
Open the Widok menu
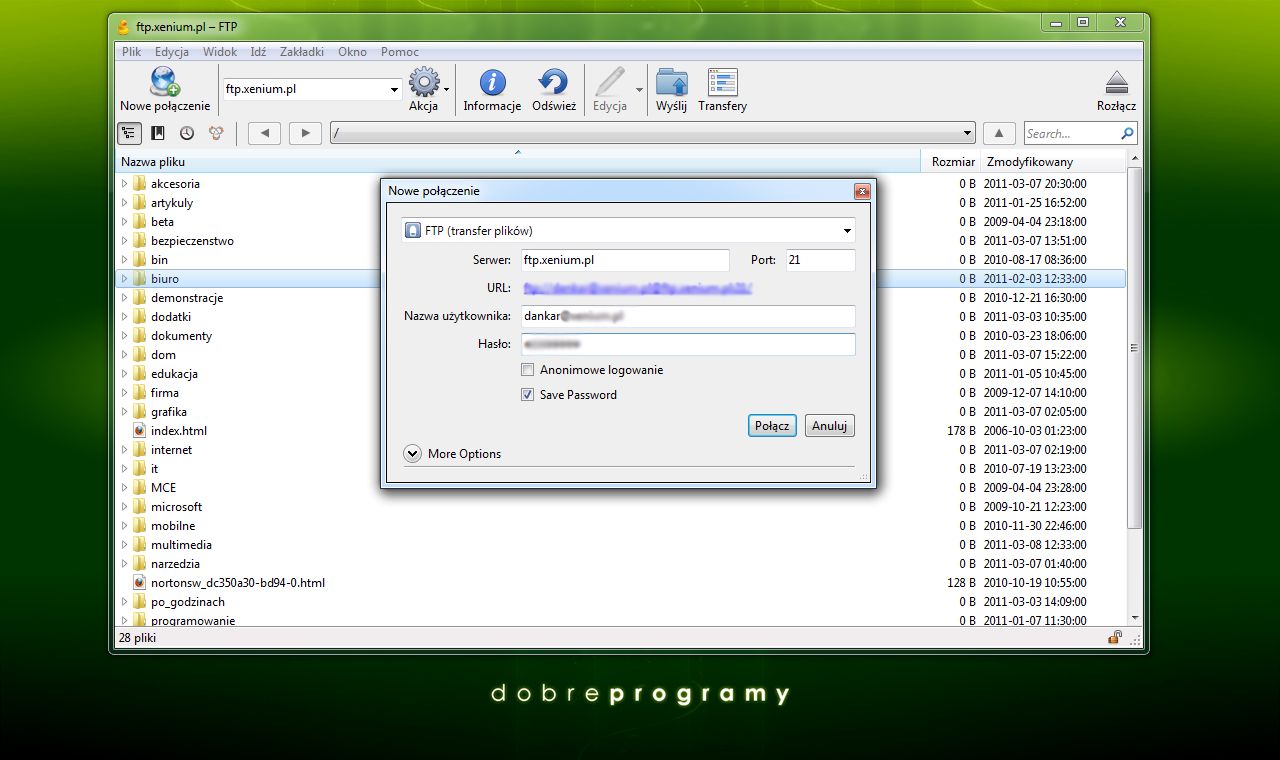pos(220,52)
